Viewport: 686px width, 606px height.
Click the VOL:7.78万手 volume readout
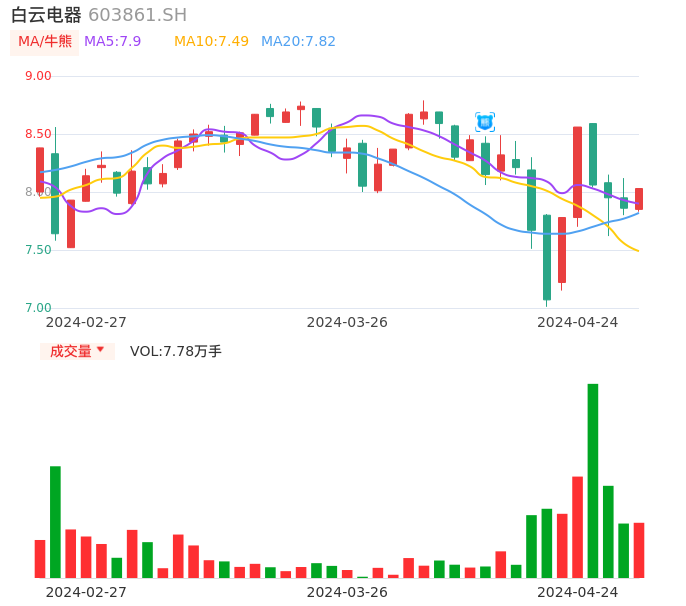pos(175,351)
